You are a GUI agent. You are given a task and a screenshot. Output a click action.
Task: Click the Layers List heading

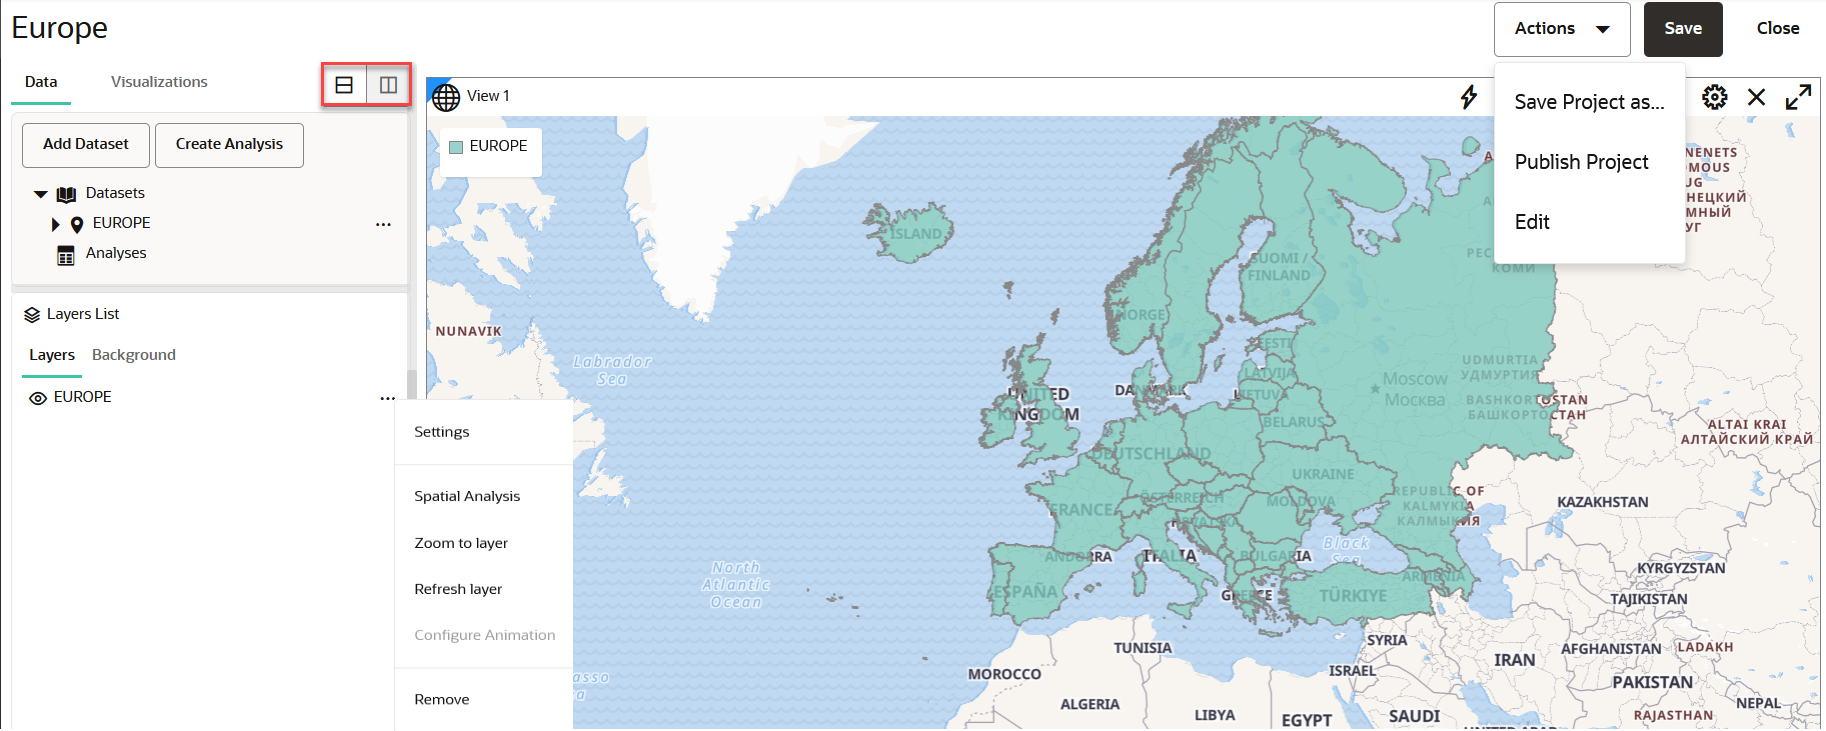pos(83,314)
